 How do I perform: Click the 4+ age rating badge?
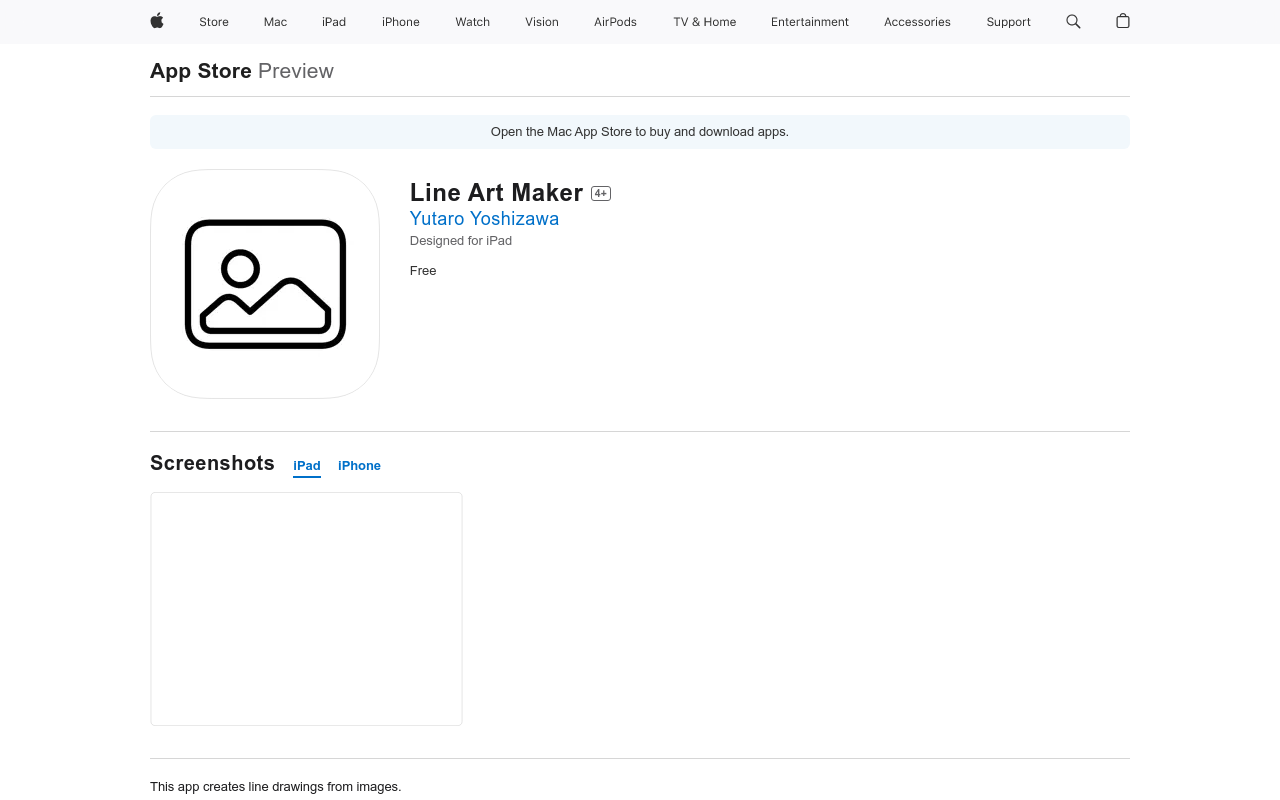pyautogui.click(x=601, y=194)
